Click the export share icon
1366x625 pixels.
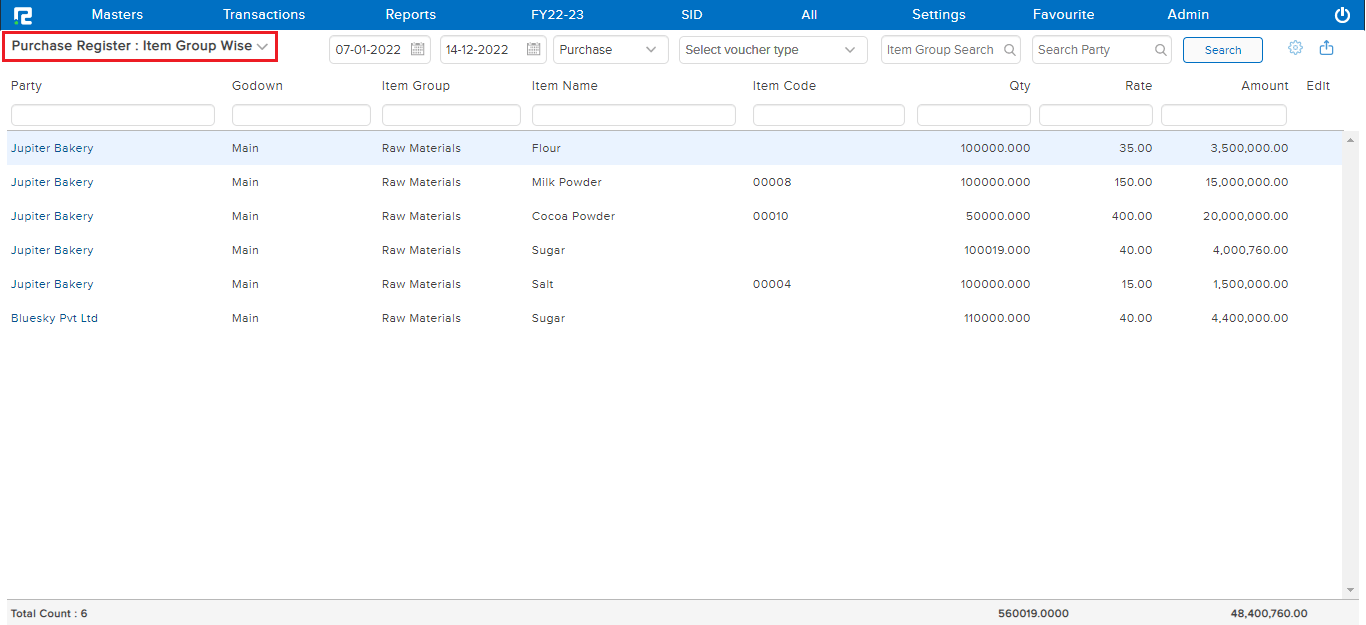[1326, 48]
